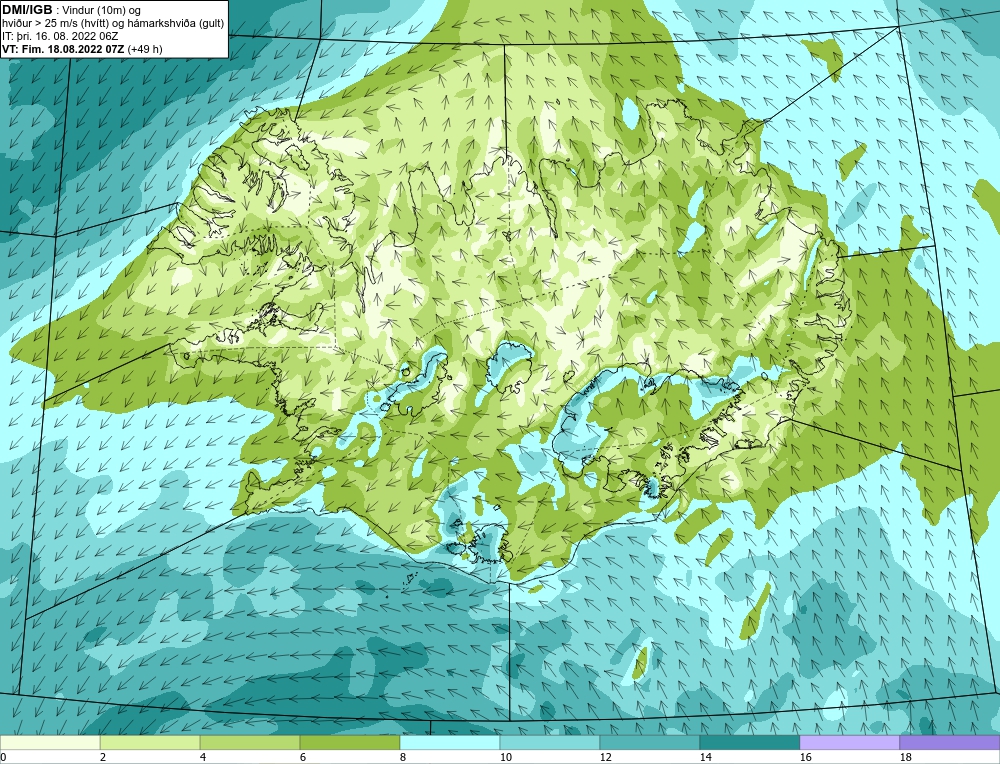Click the teal 12–14 legend swatch
Viewport: 1000px width, 764px height.
click(x=650, y=742)
